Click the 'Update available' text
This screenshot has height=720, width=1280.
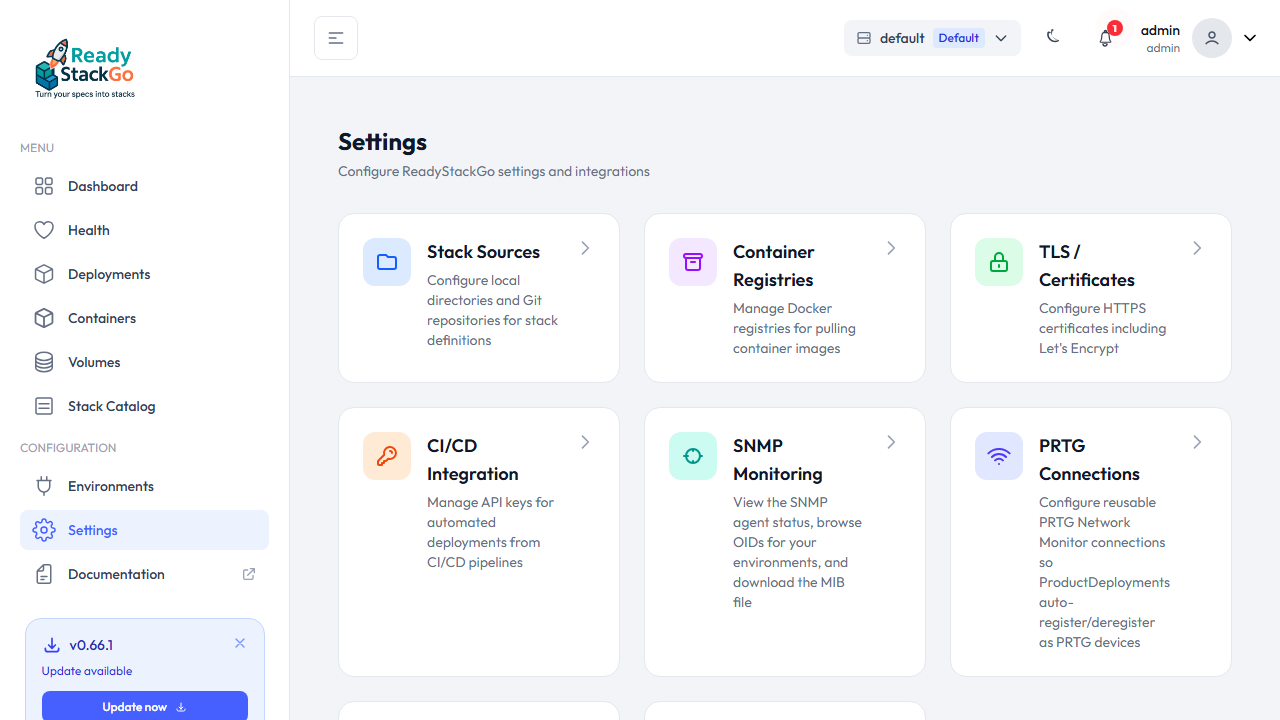87,671
